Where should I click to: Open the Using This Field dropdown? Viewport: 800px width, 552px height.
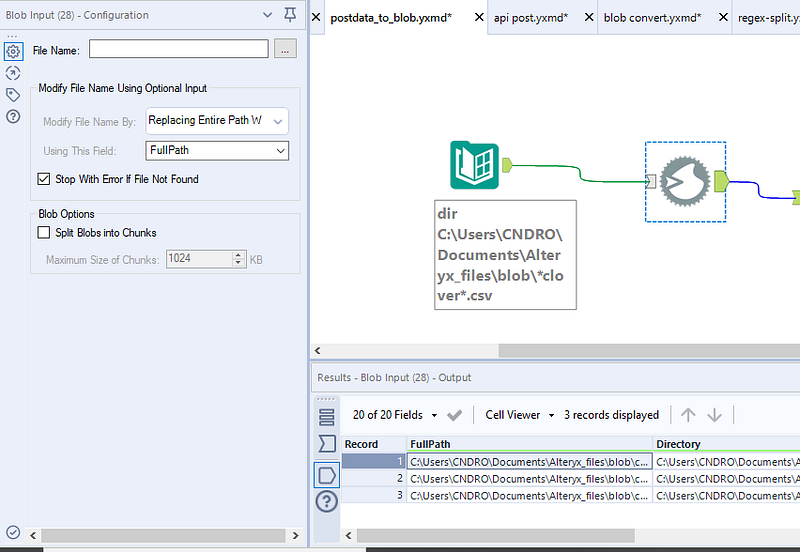[x=217, y=150]
